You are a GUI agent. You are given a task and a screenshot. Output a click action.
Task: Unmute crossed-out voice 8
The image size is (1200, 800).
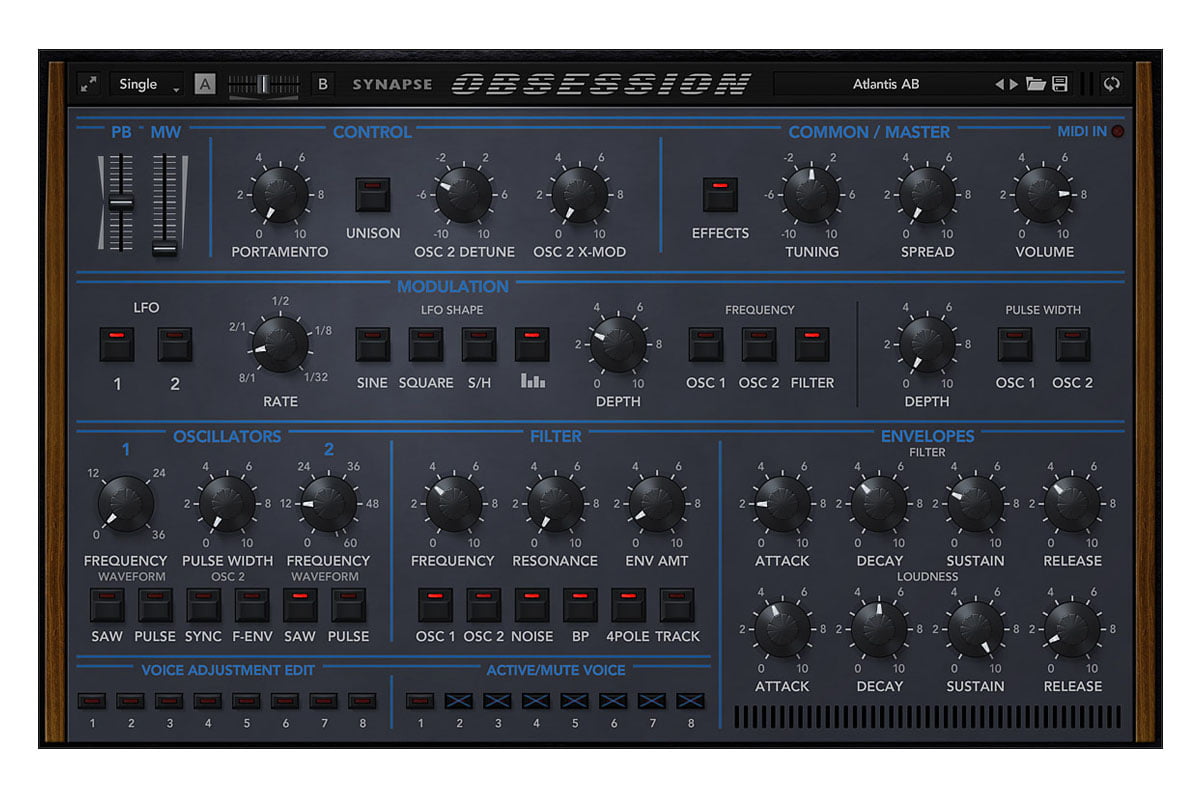pos(690,701)
